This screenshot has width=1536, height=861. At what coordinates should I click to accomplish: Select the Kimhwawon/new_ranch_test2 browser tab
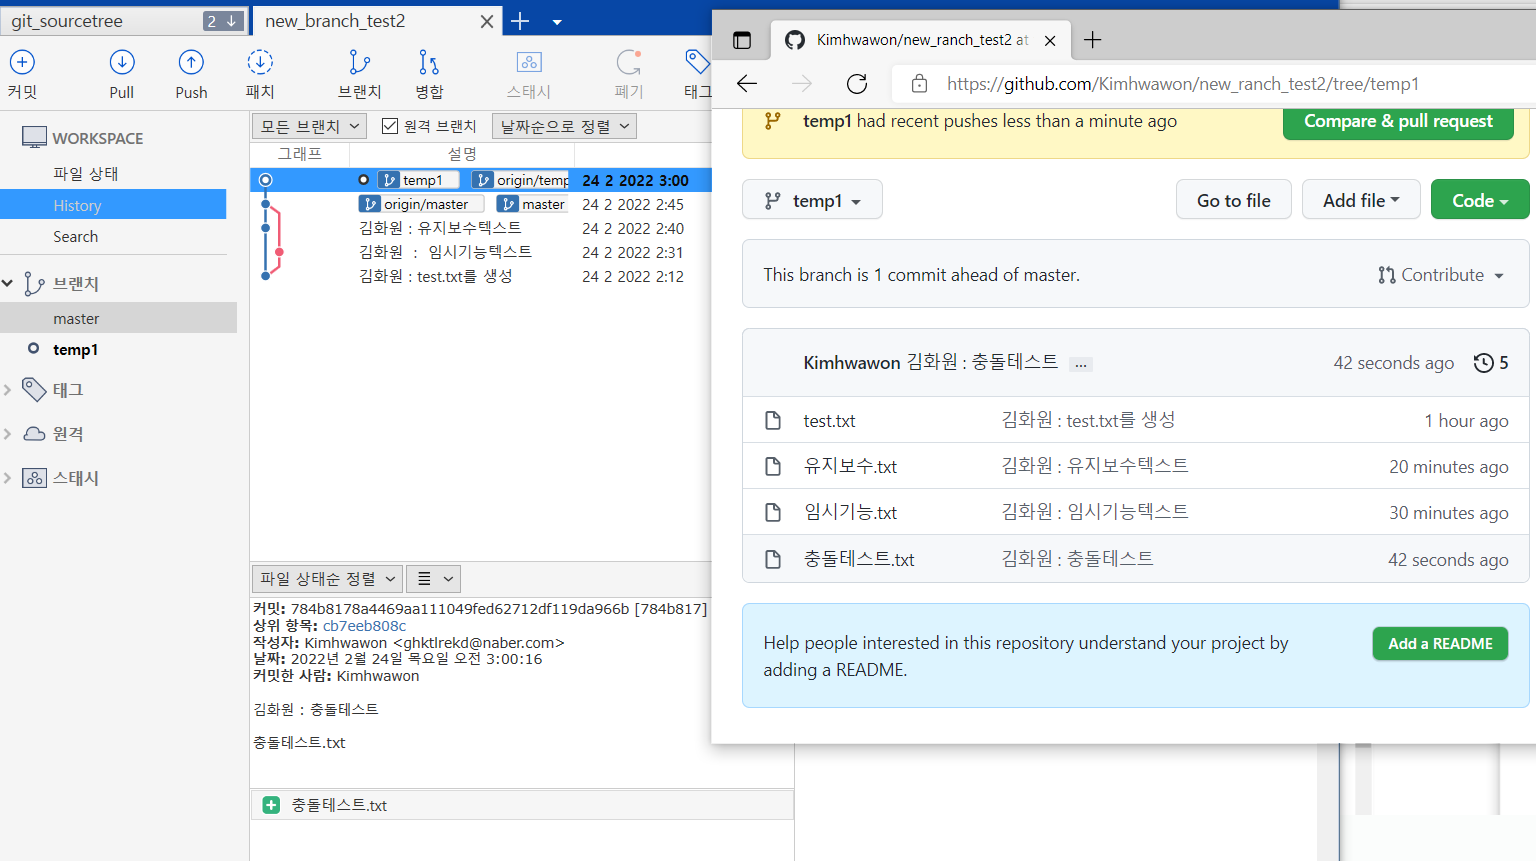click(x=921, y=40)
